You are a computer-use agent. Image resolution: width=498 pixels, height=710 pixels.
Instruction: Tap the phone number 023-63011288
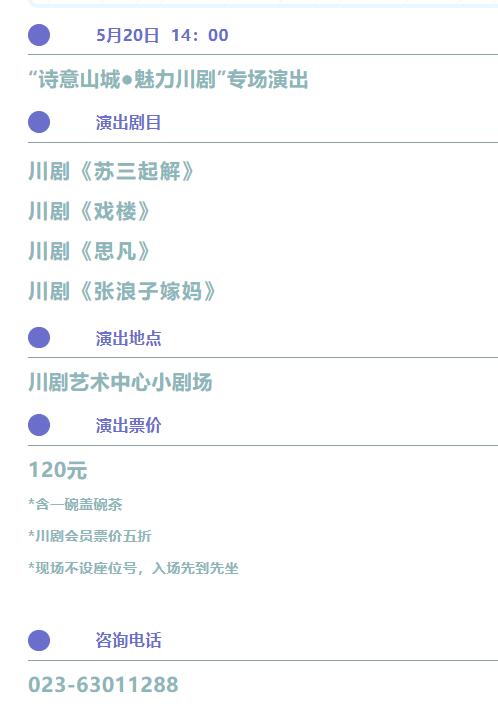(x=104, y=685)
